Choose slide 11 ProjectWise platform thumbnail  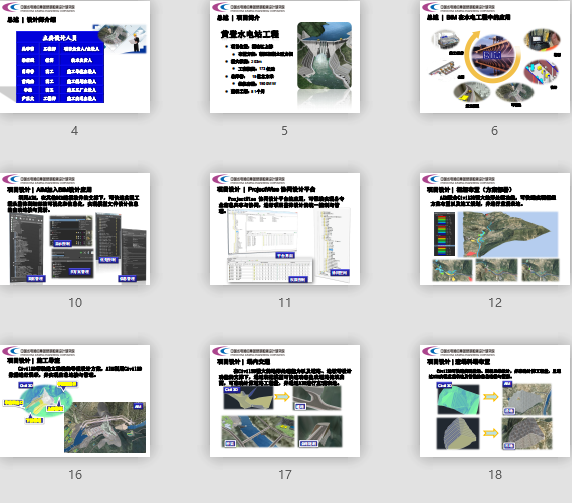[285, 229]
